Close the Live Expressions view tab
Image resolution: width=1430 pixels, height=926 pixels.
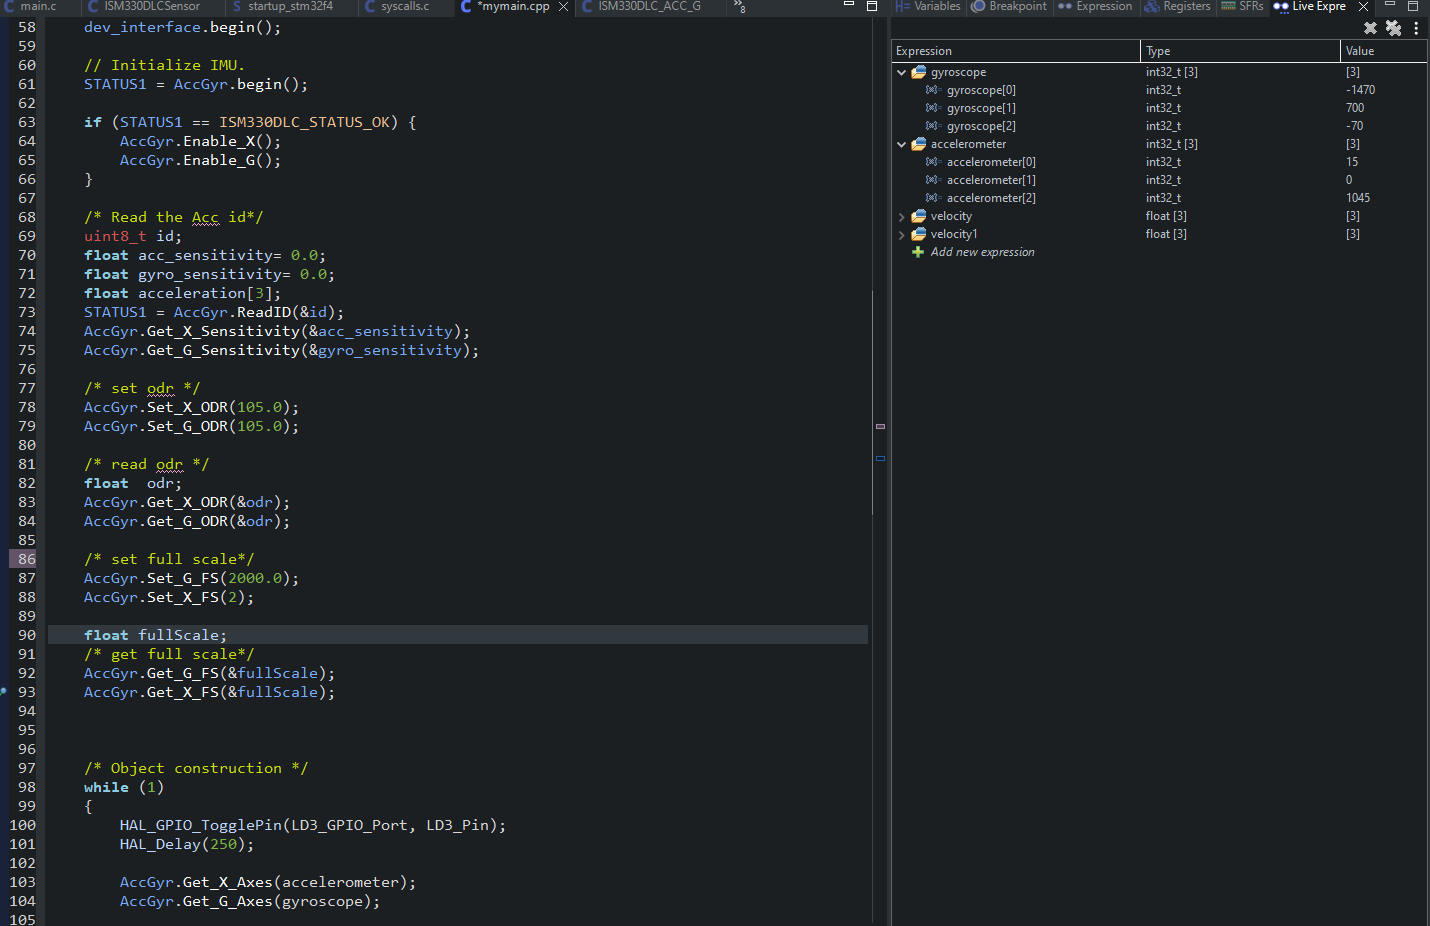(1363, 7)
